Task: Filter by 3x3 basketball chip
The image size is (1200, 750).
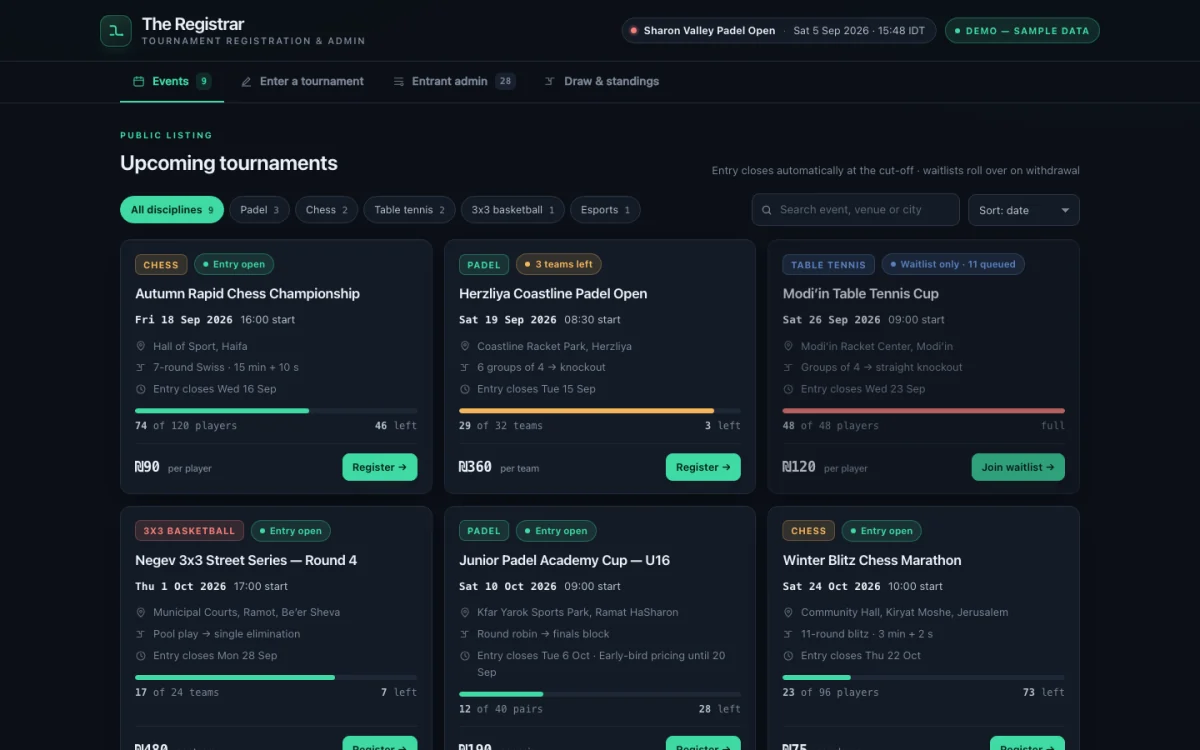Action: coord(513,210)
